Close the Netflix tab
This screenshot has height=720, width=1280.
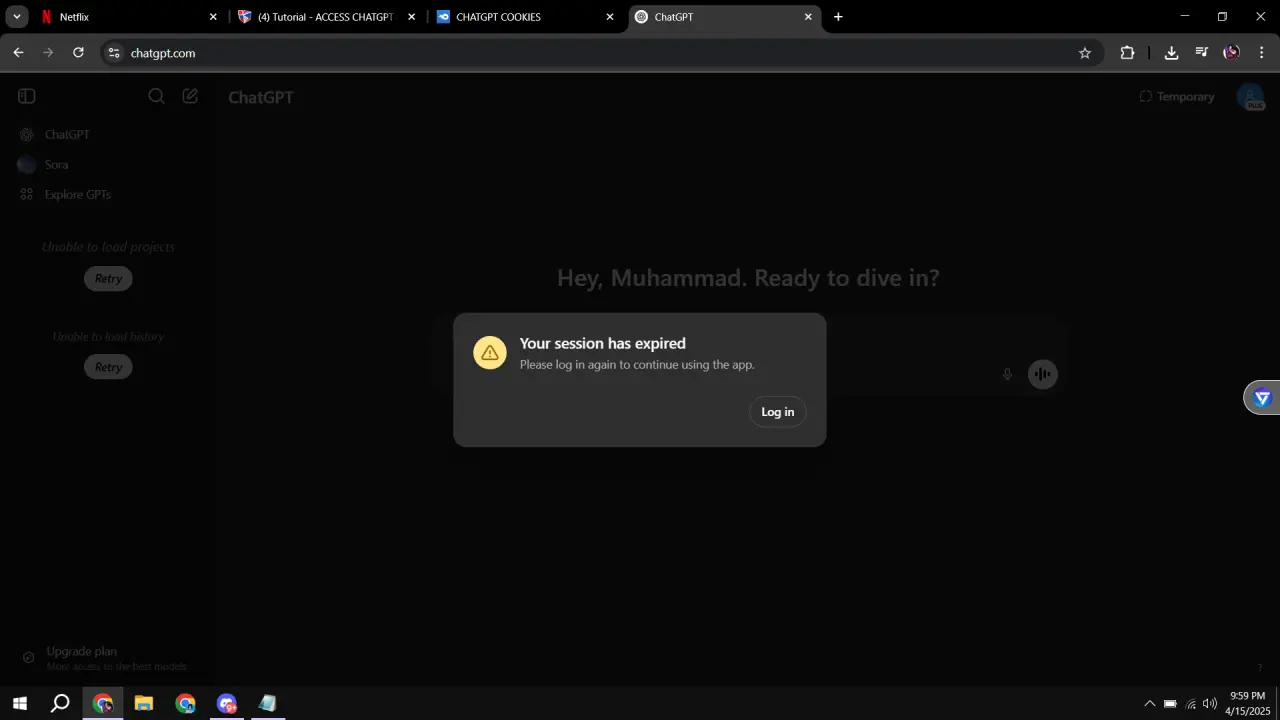click(x=213, y=17)
